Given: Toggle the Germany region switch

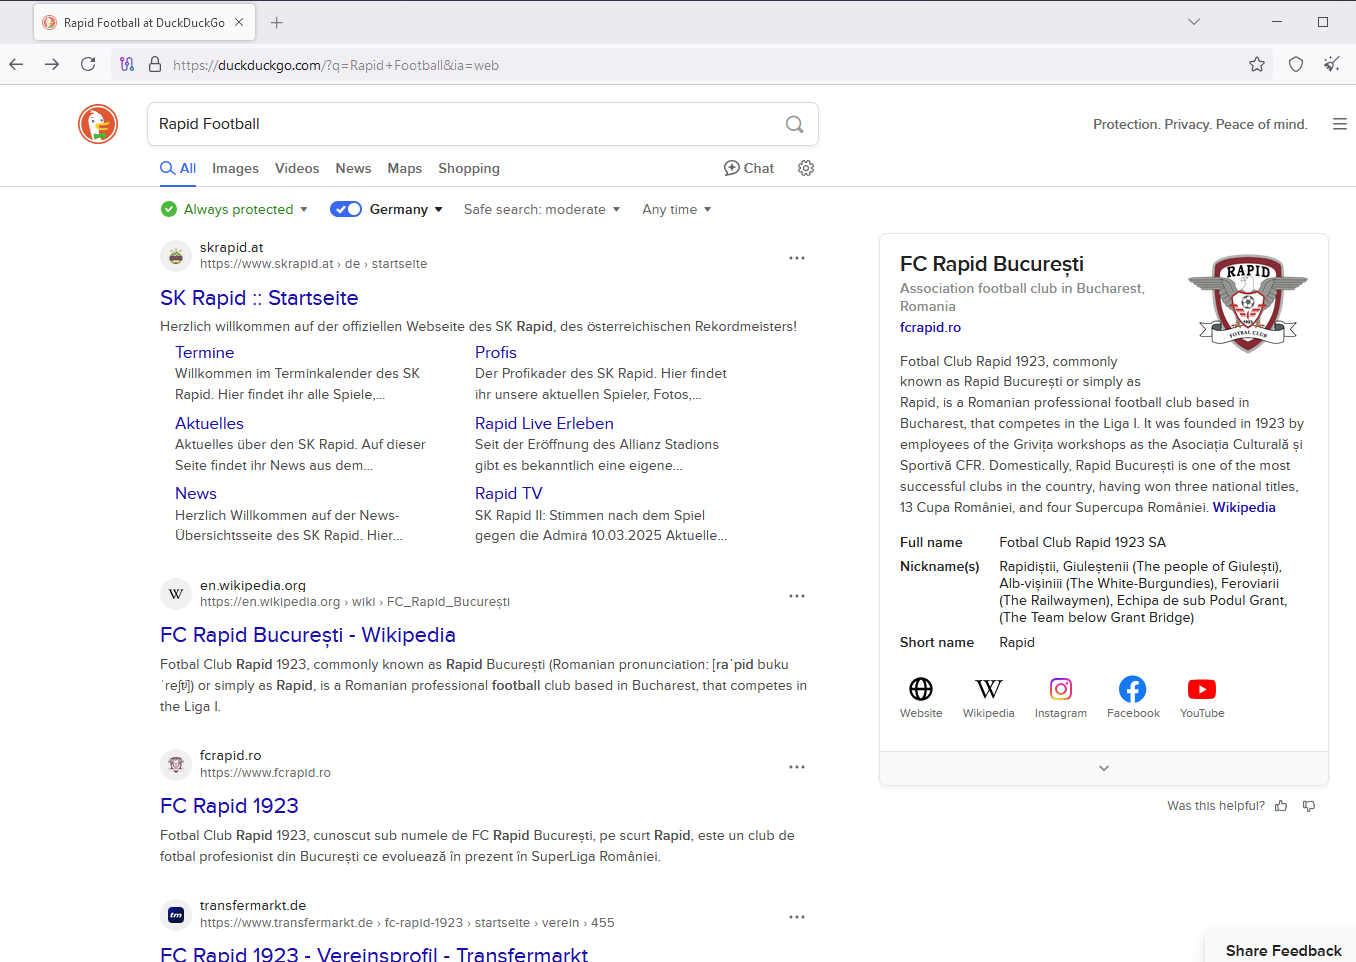Looking at the screenshot, I should [346, 209].
